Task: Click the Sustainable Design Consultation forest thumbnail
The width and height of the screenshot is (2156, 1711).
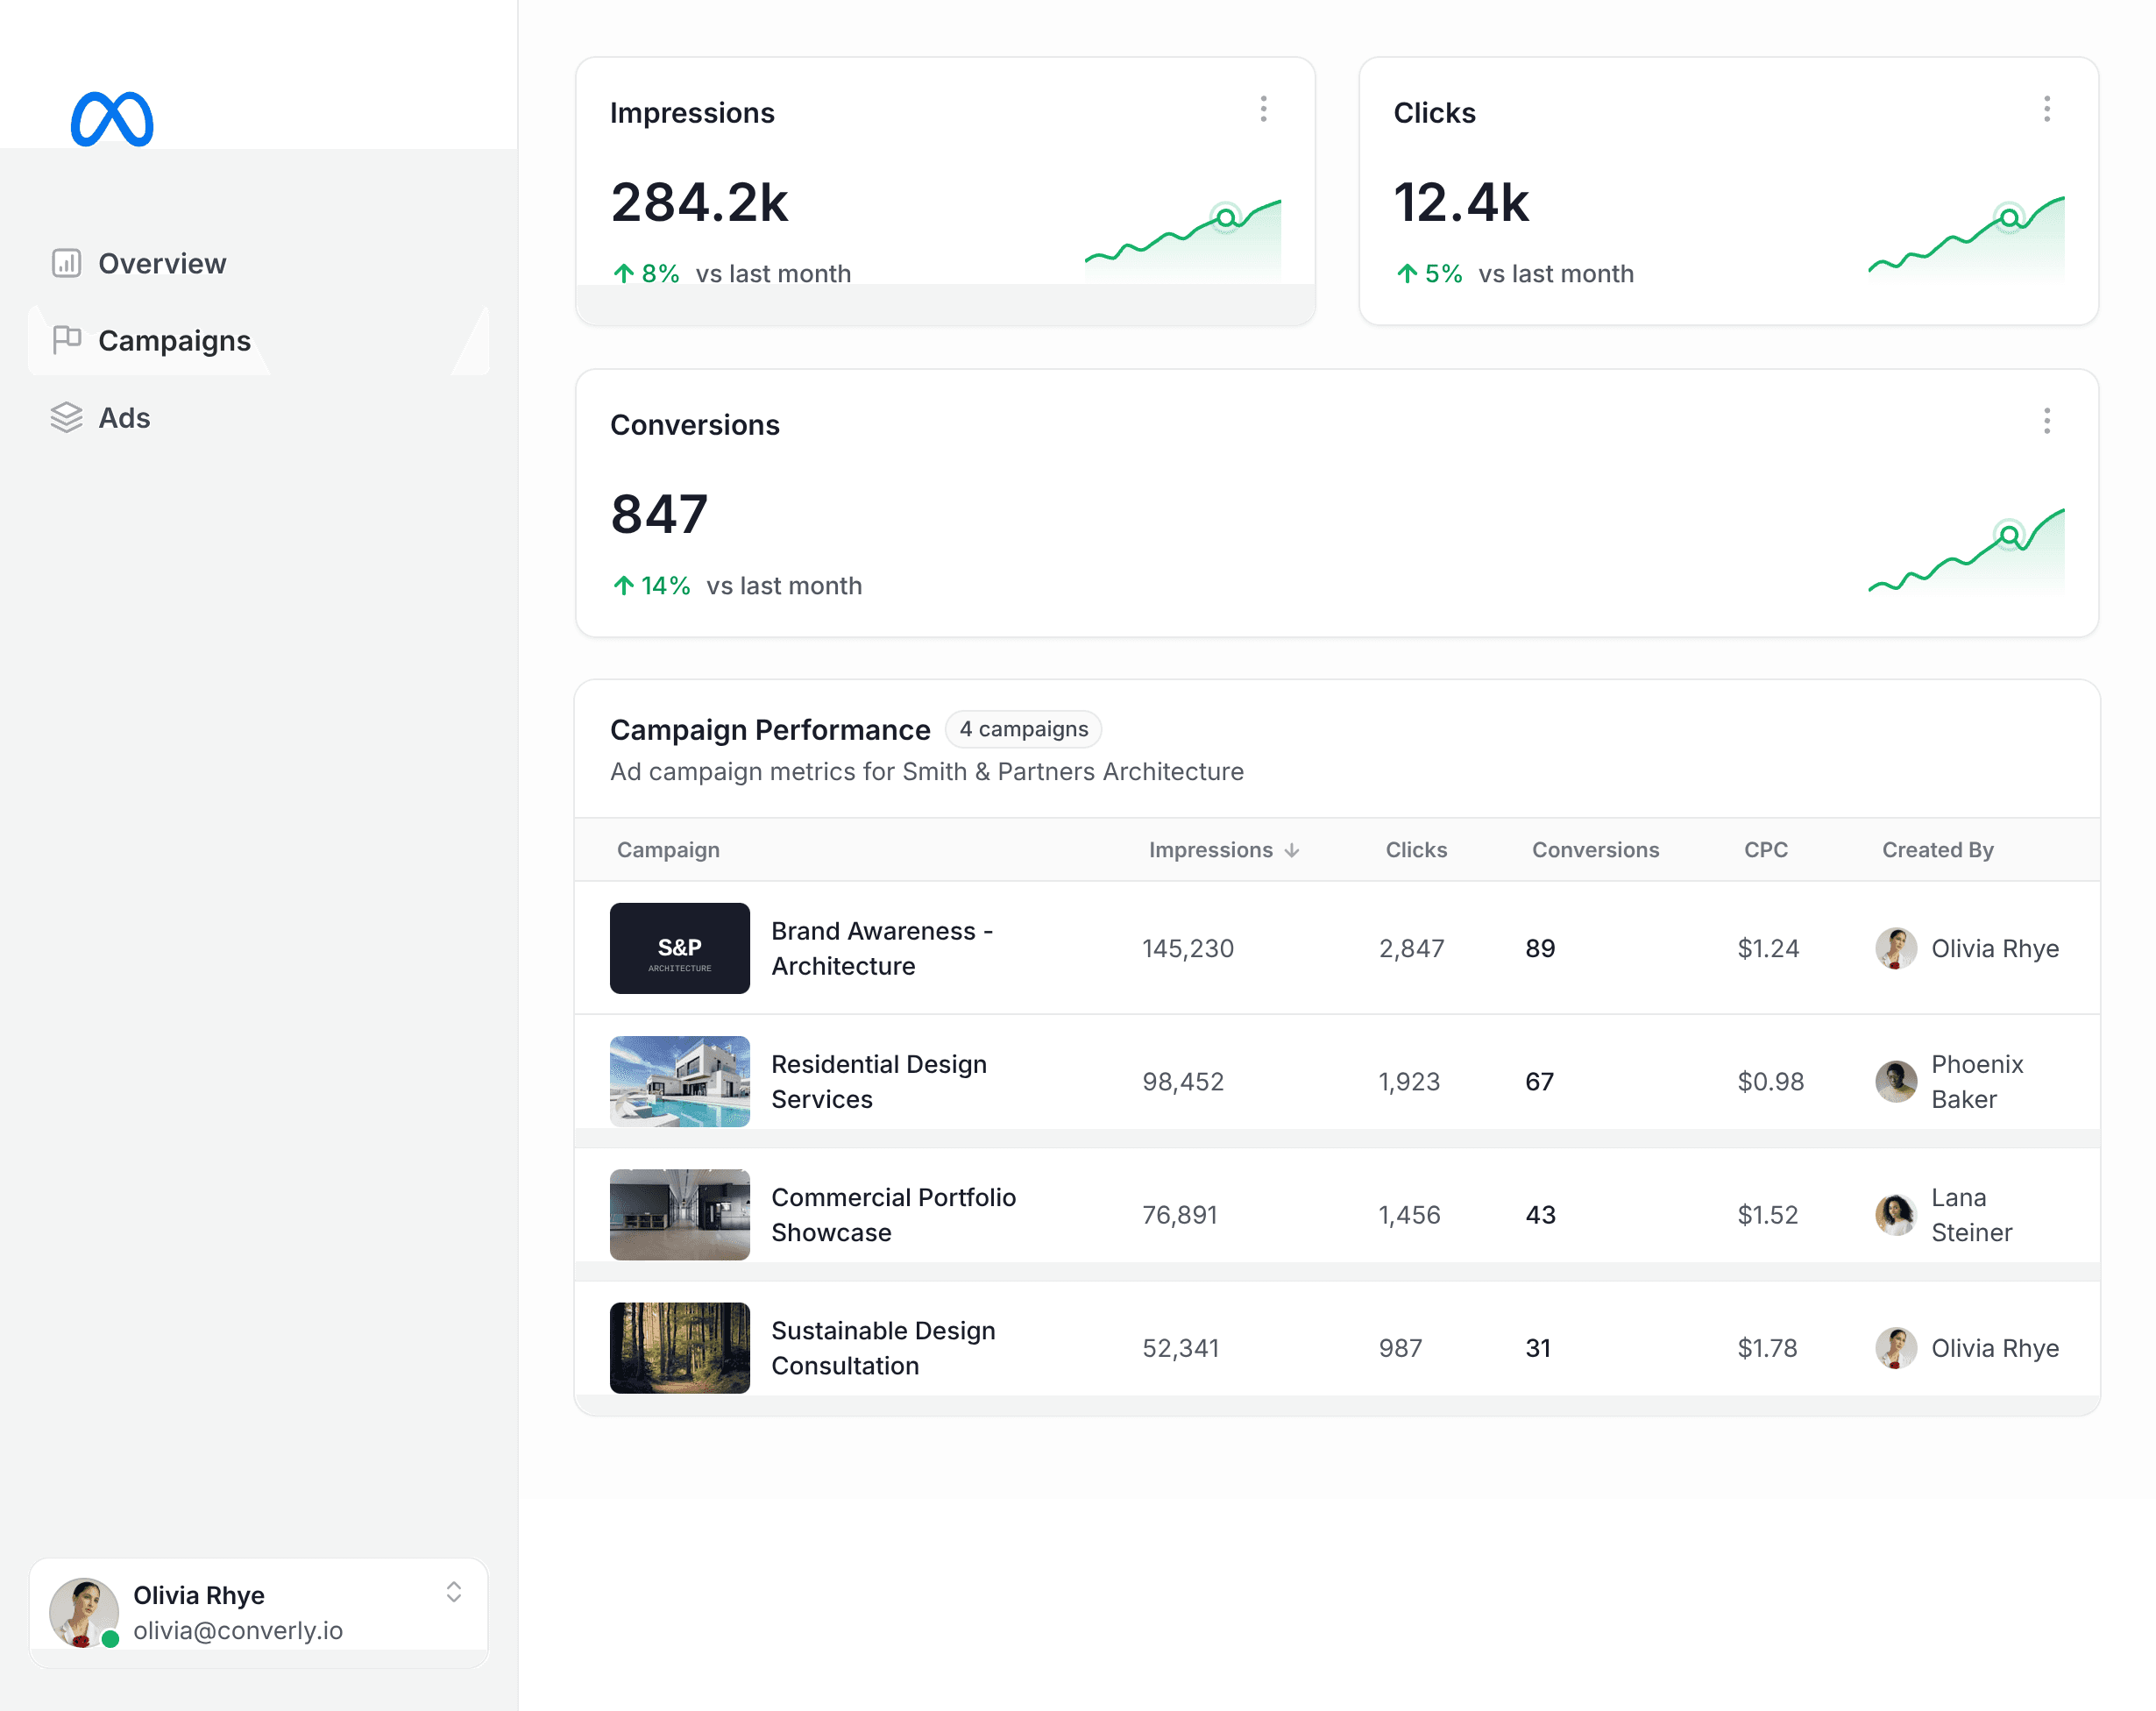Action: (679, 1348)
